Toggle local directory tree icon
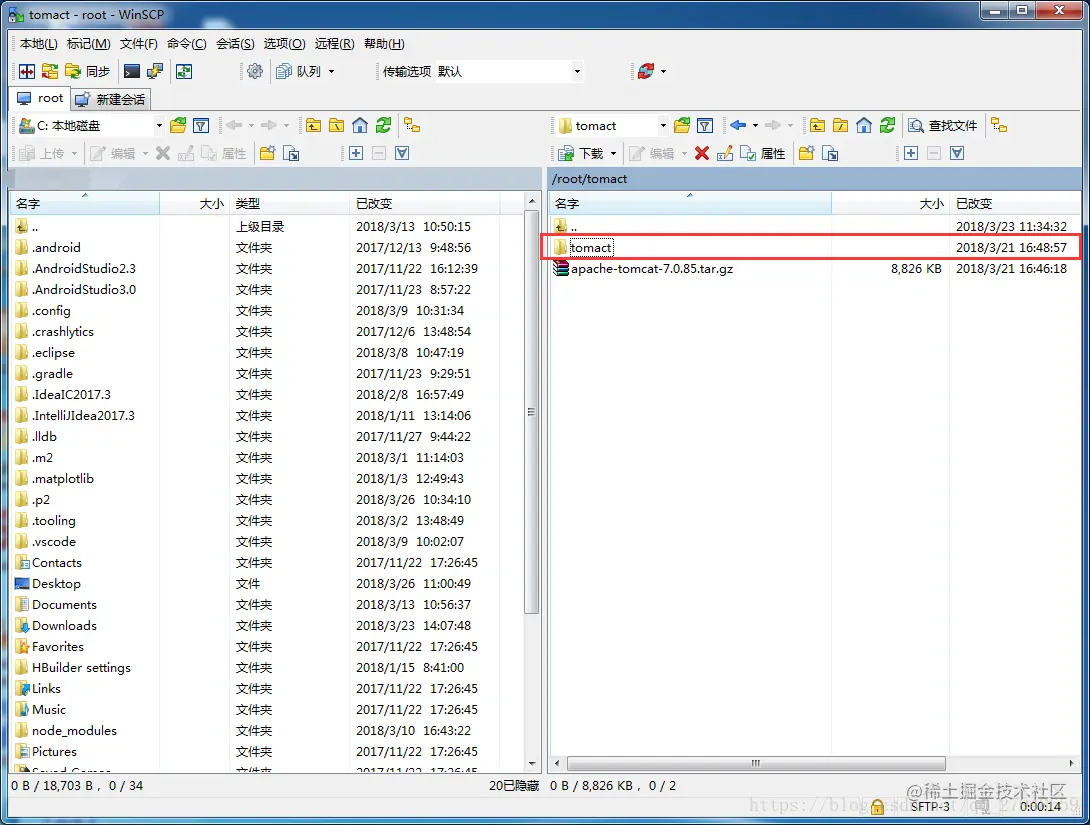This screenshot has height=825, width=1090. 412,125
